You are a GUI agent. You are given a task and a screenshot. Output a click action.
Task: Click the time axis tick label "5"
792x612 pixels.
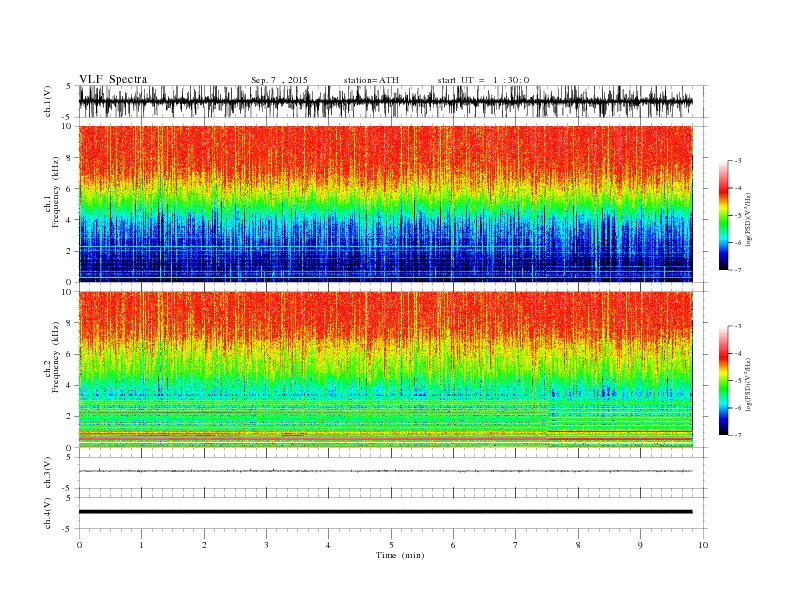coord(391,545)
